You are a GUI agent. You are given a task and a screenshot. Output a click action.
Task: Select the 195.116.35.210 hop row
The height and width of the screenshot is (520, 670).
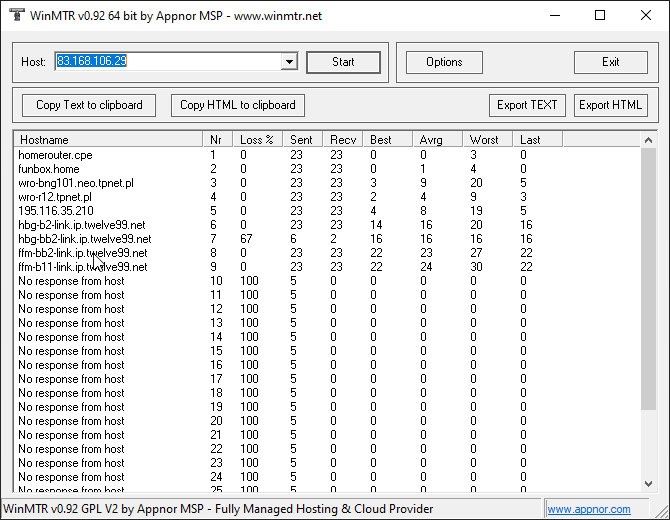point(56,211)
